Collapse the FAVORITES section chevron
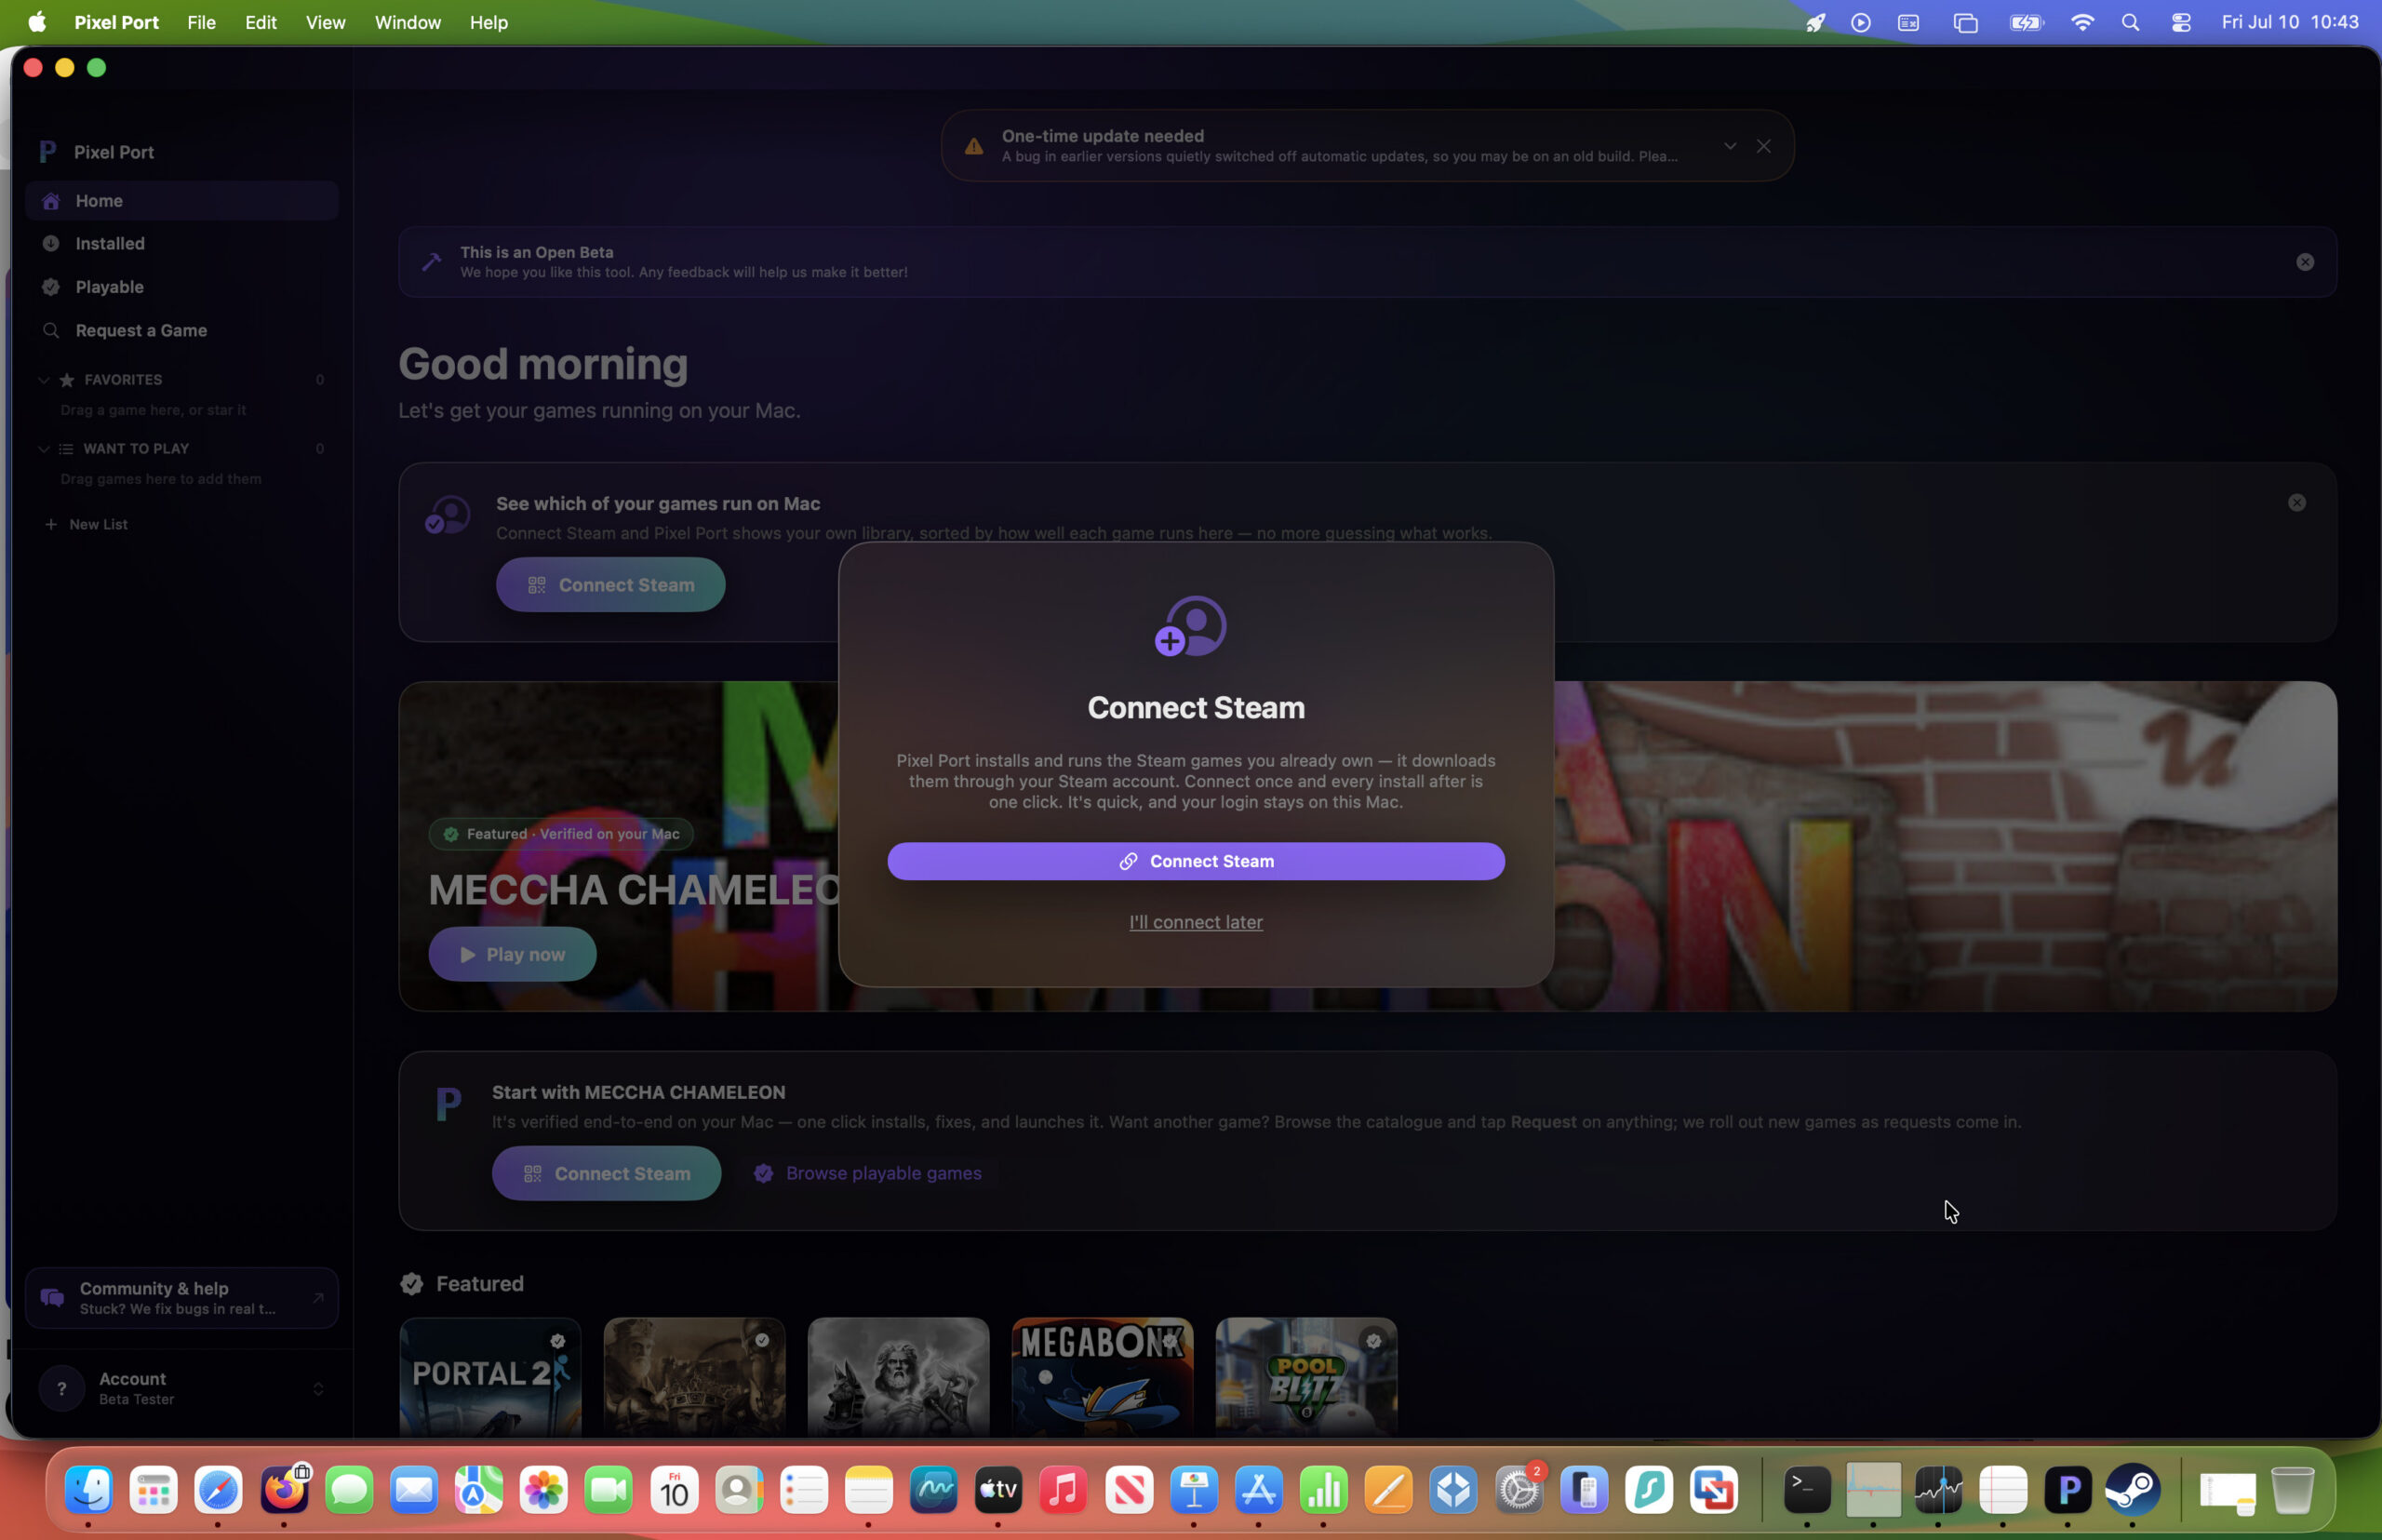The height and width of the screenshot is (1540, 2382). click(x=44, y=380)
